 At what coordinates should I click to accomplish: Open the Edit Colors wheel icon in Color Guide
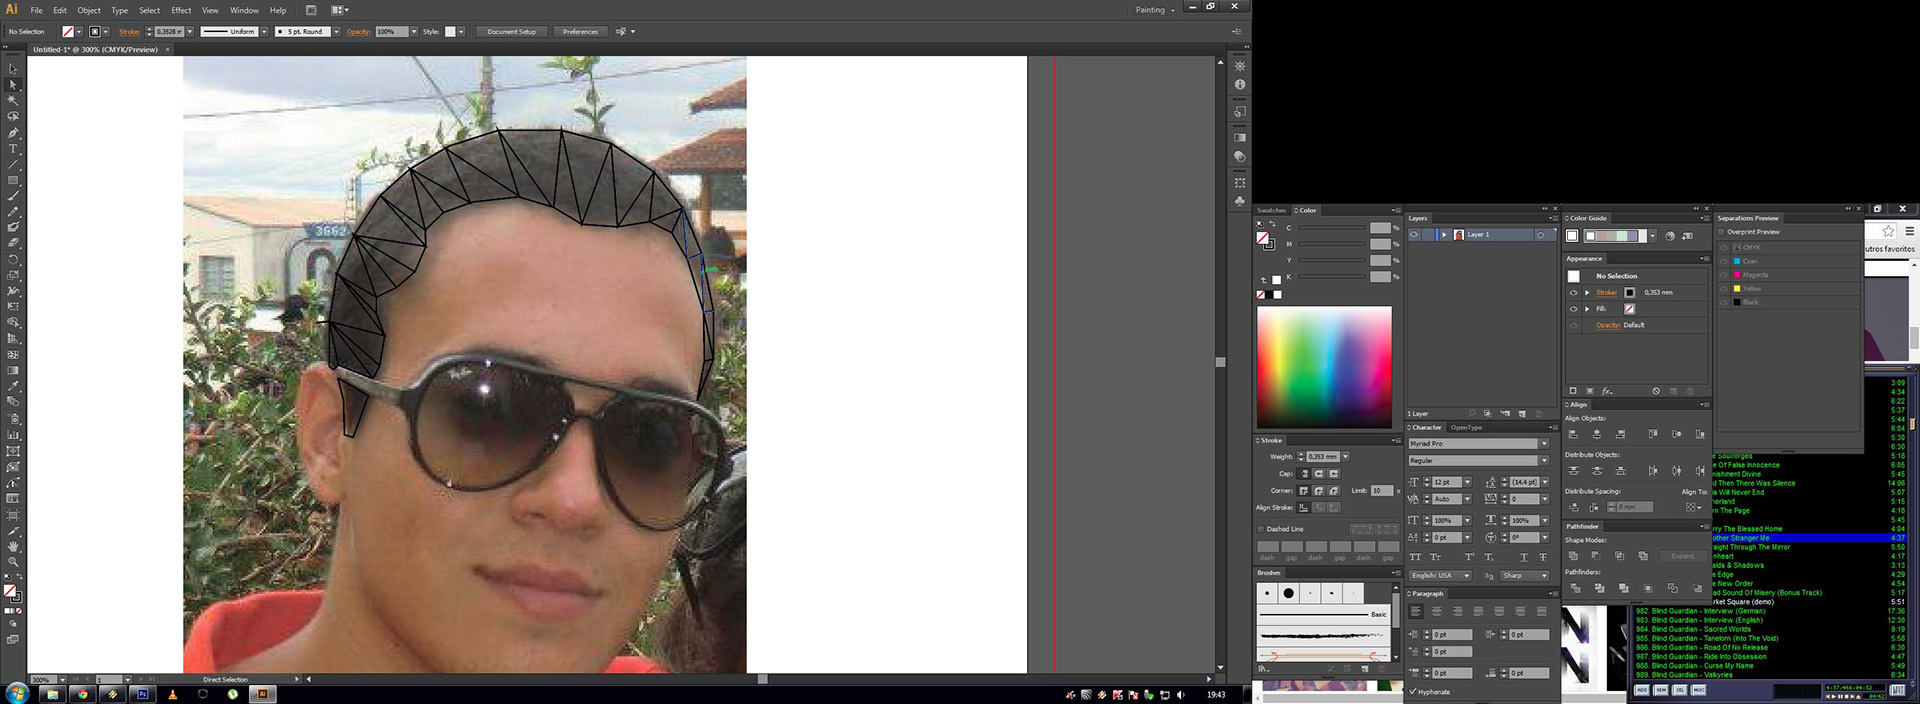1669,236
